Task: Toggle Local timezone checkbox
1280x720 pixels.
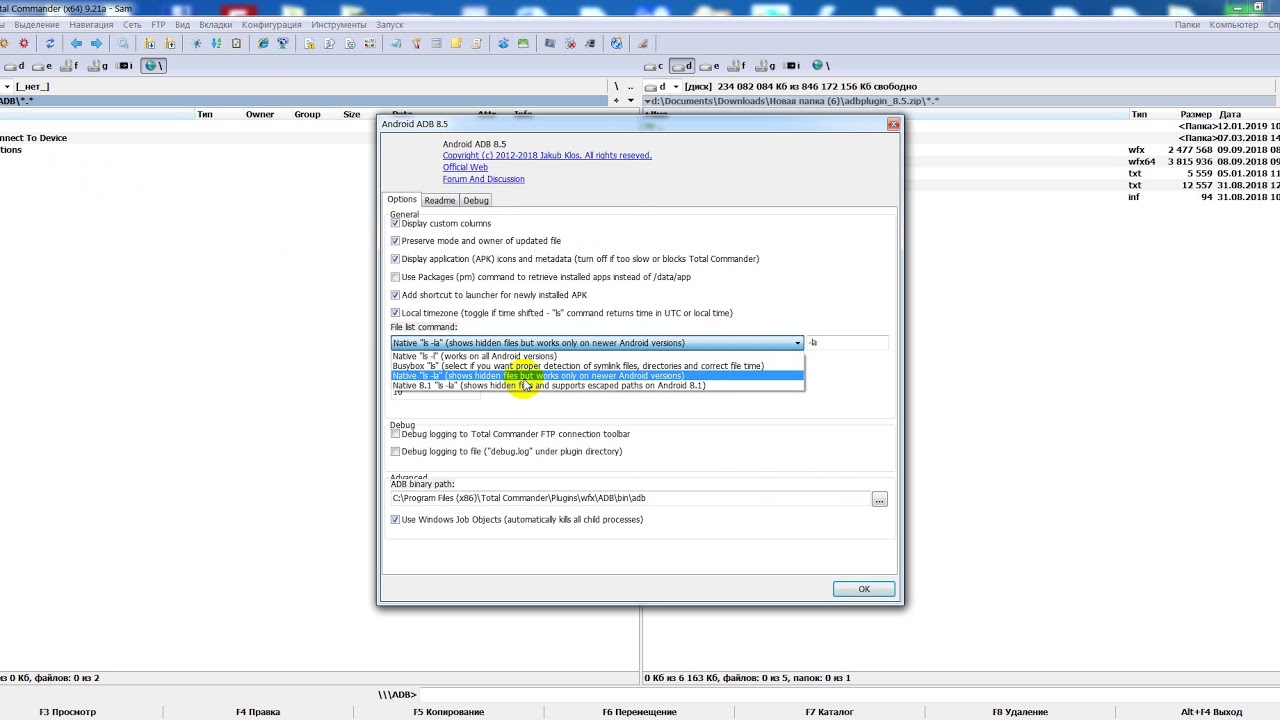Action: pyautogui.click(x=395, y=313)
